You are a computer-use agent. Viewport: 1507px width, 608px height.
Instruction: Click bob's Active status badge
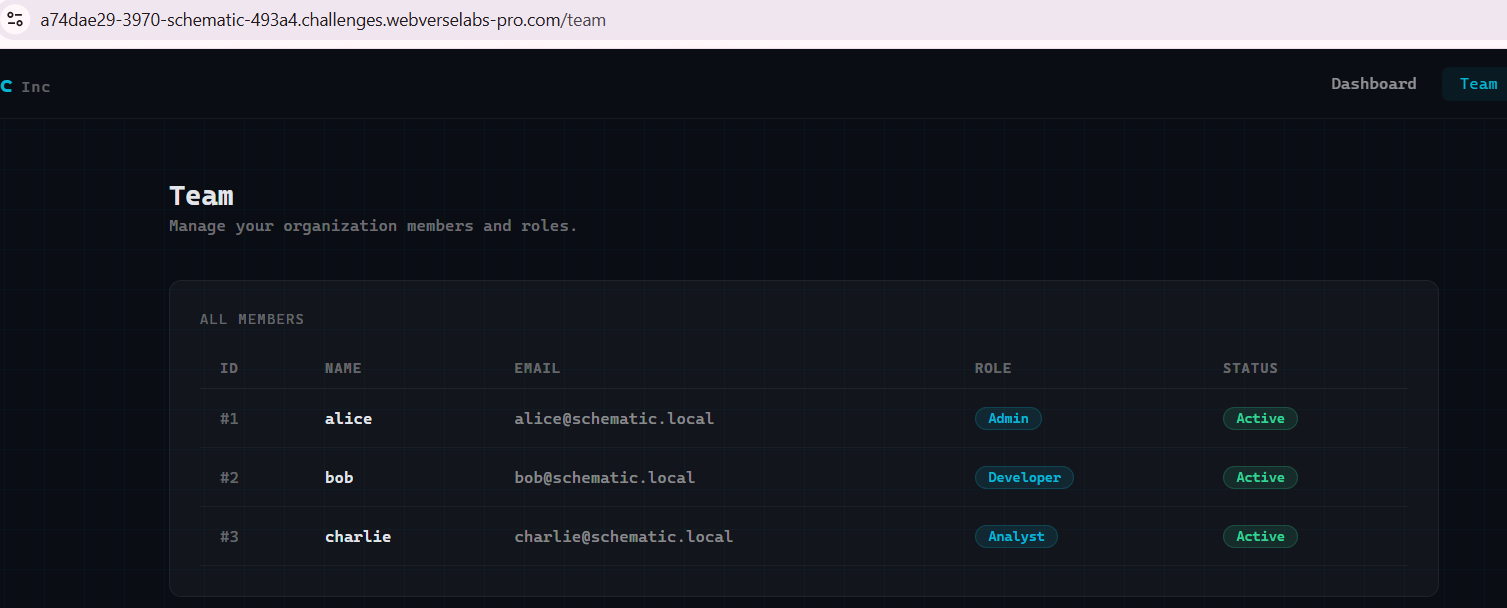(1259, 478)
